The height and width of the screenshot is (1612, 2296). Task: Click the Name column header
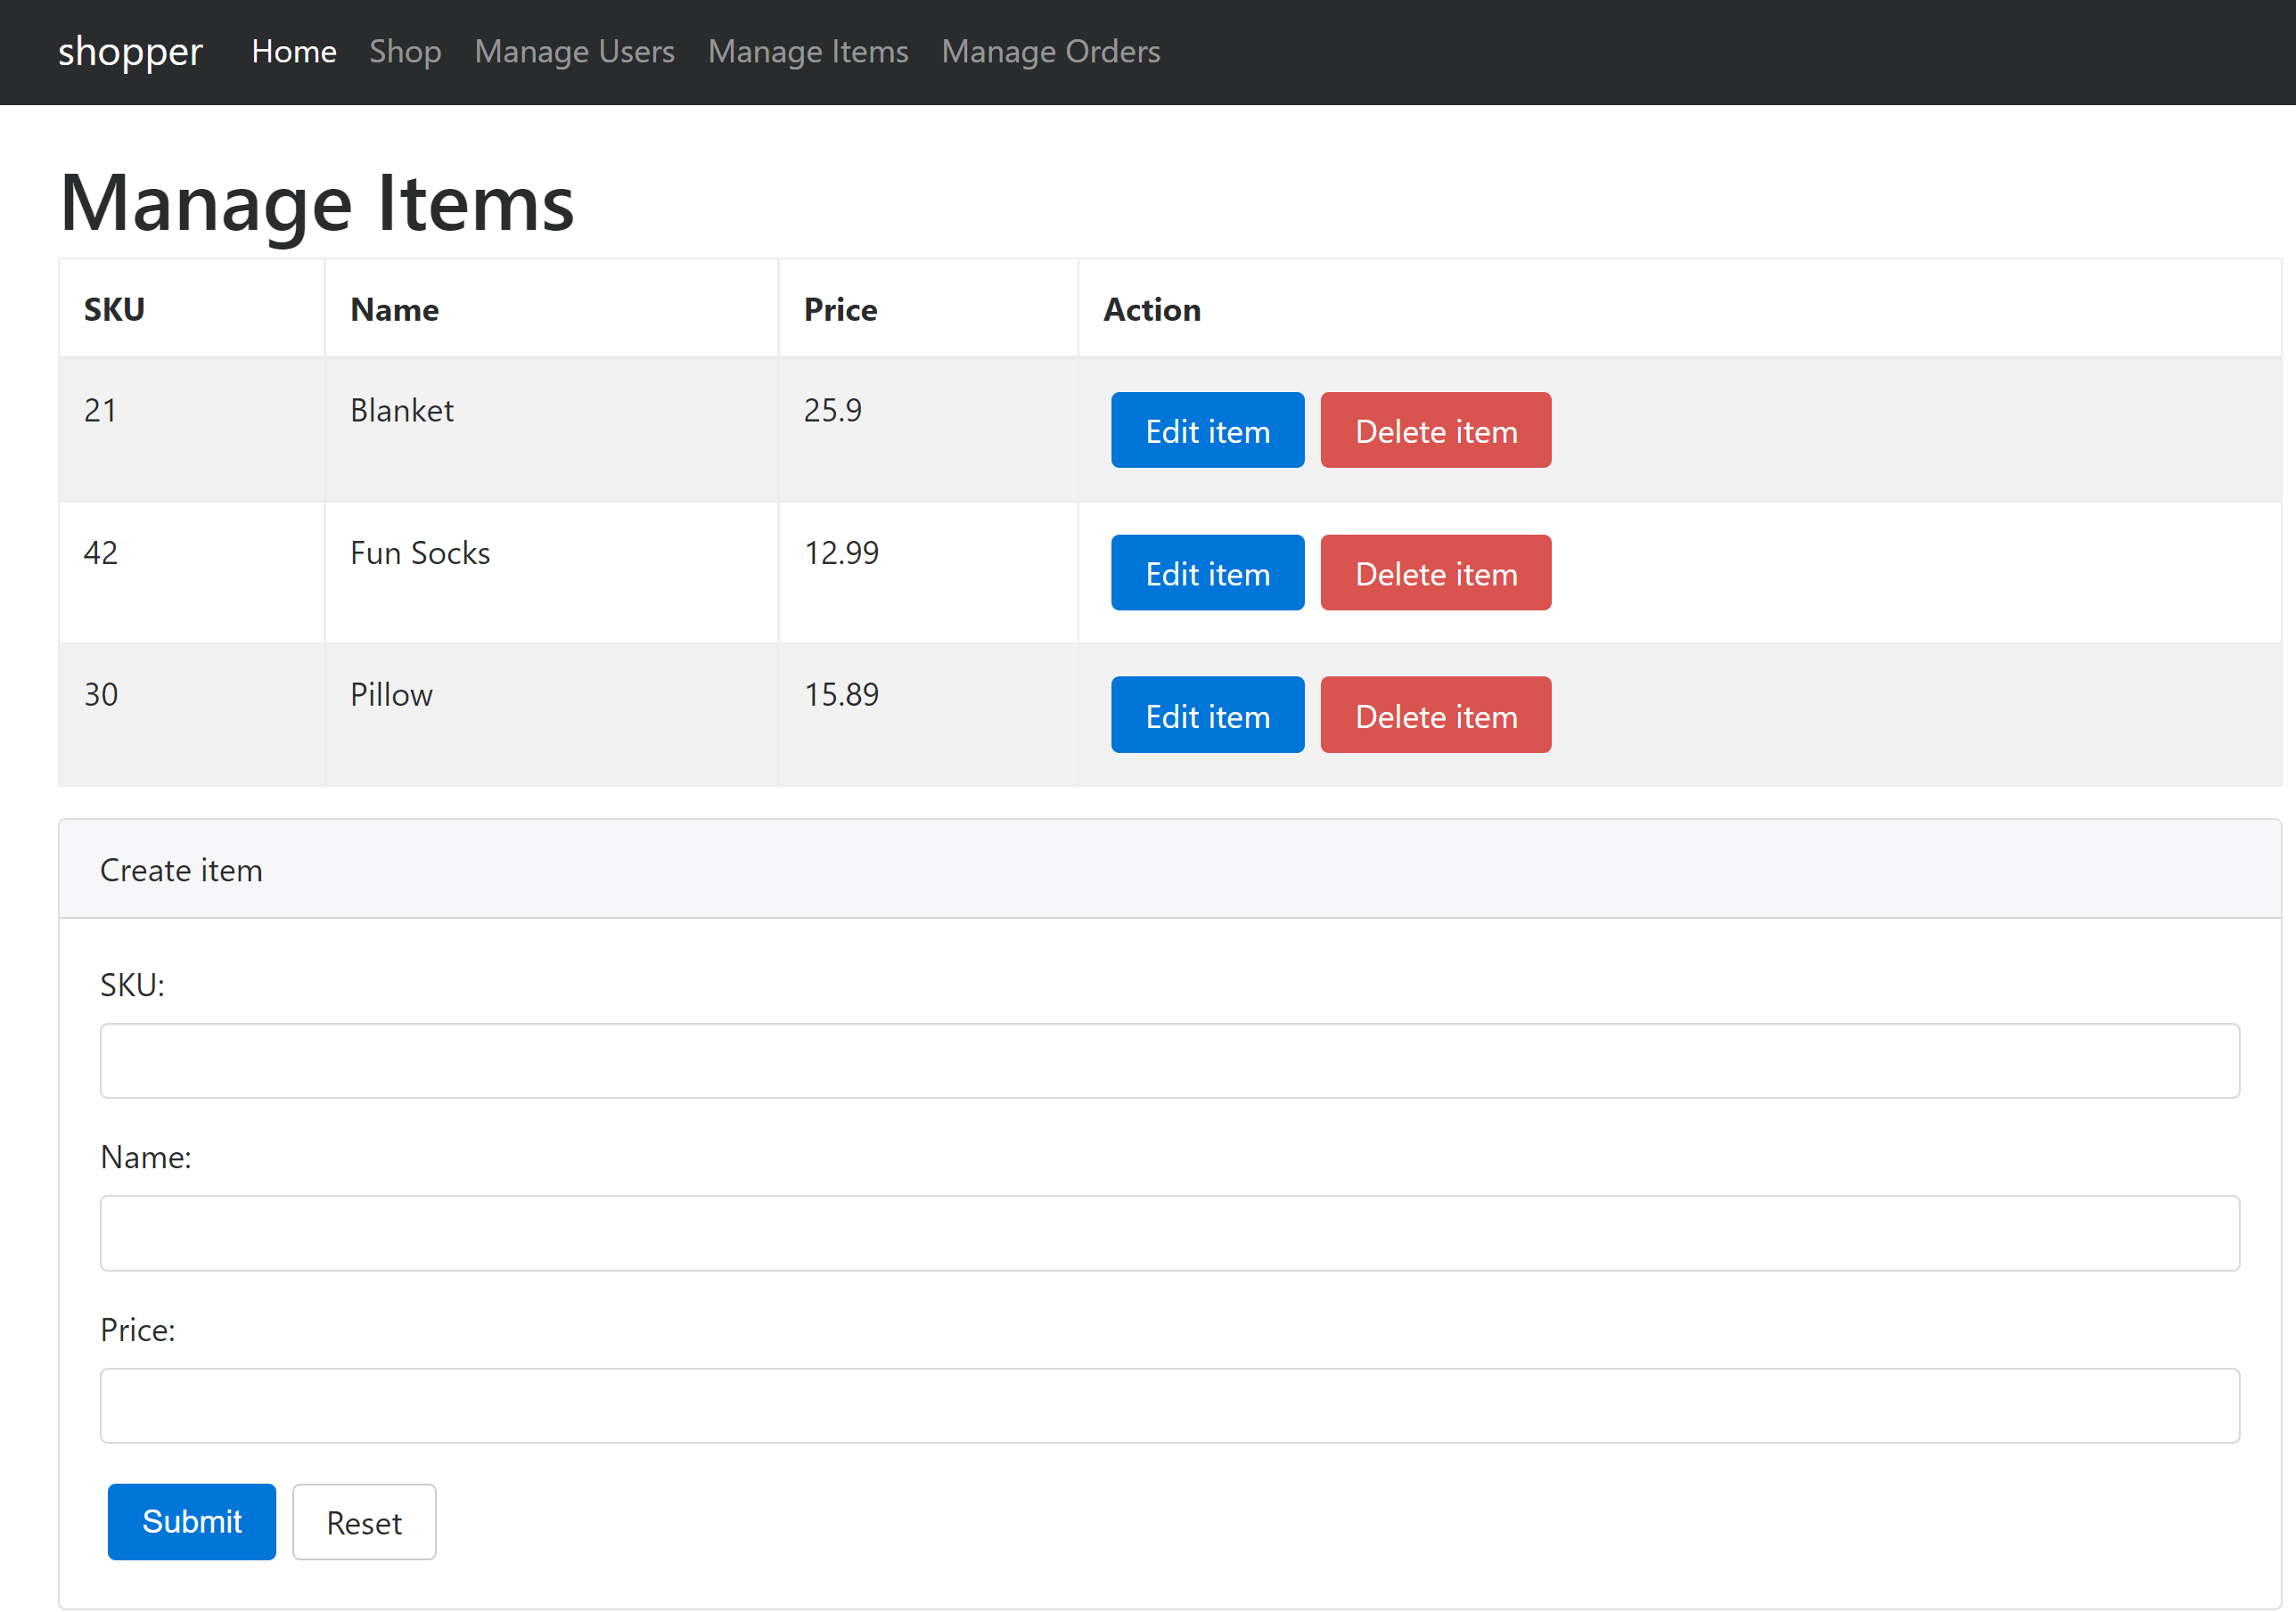(x=551, y=309)
